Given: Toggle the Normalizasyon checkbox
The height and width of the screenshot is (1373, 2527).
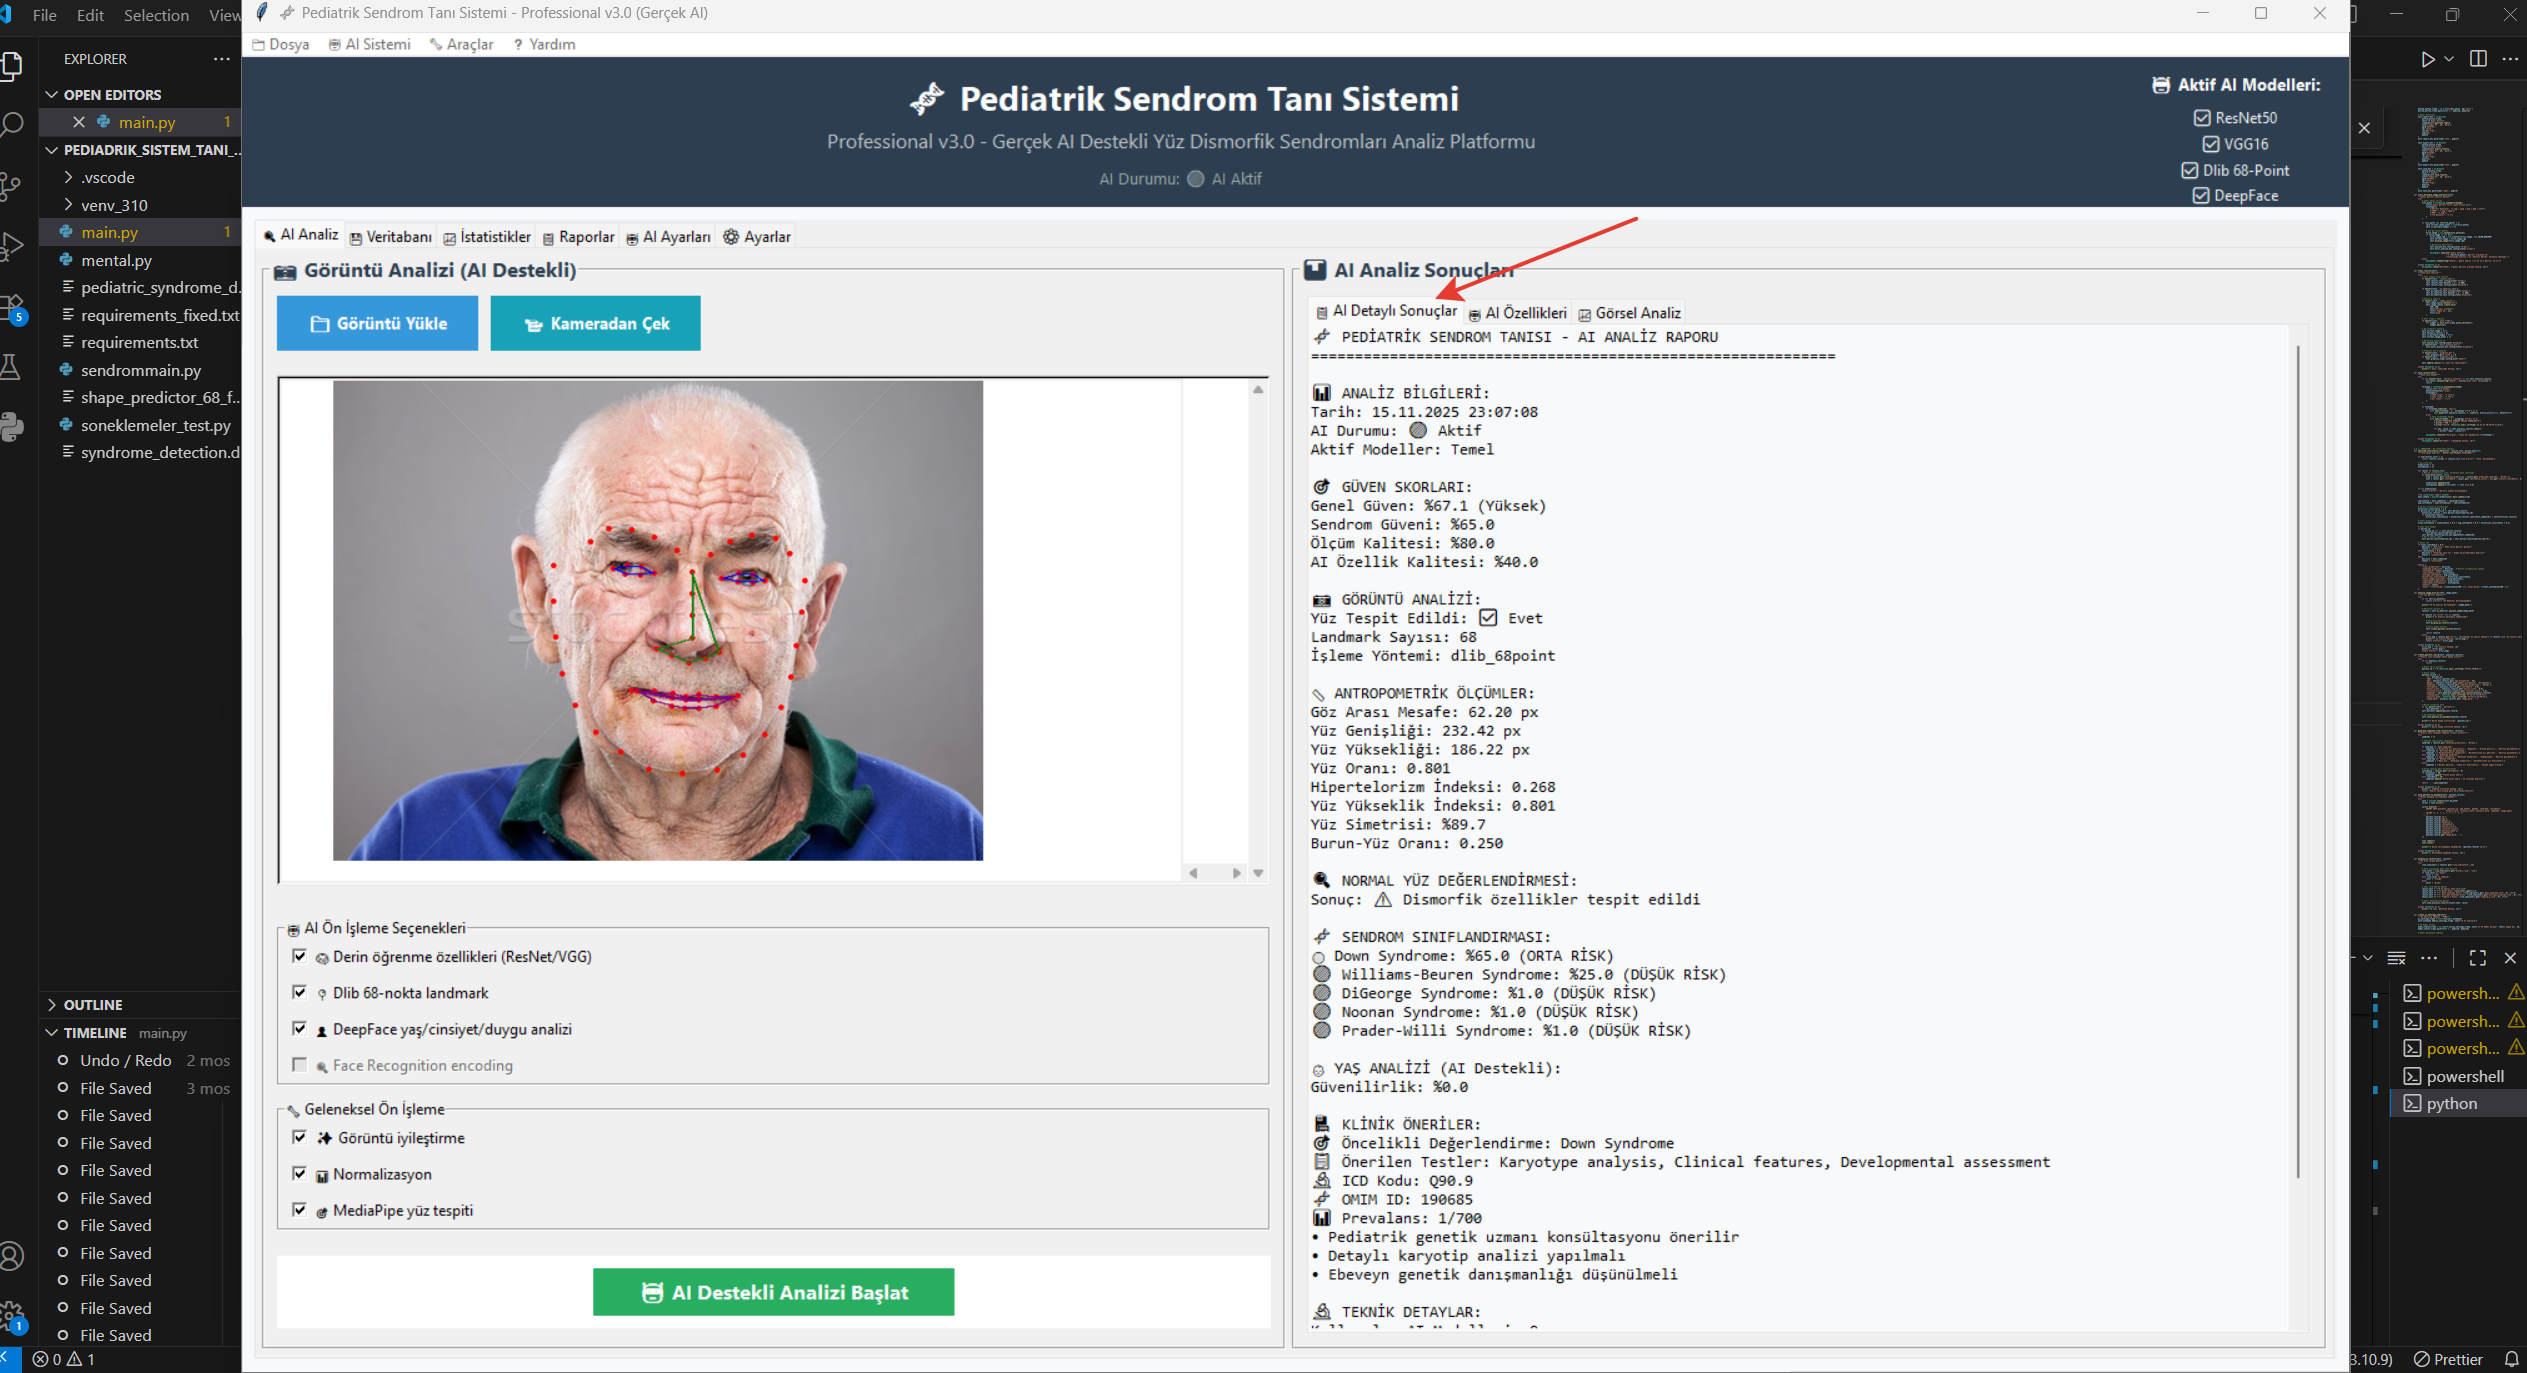Looking at the screenshot, I should 299,1173.
